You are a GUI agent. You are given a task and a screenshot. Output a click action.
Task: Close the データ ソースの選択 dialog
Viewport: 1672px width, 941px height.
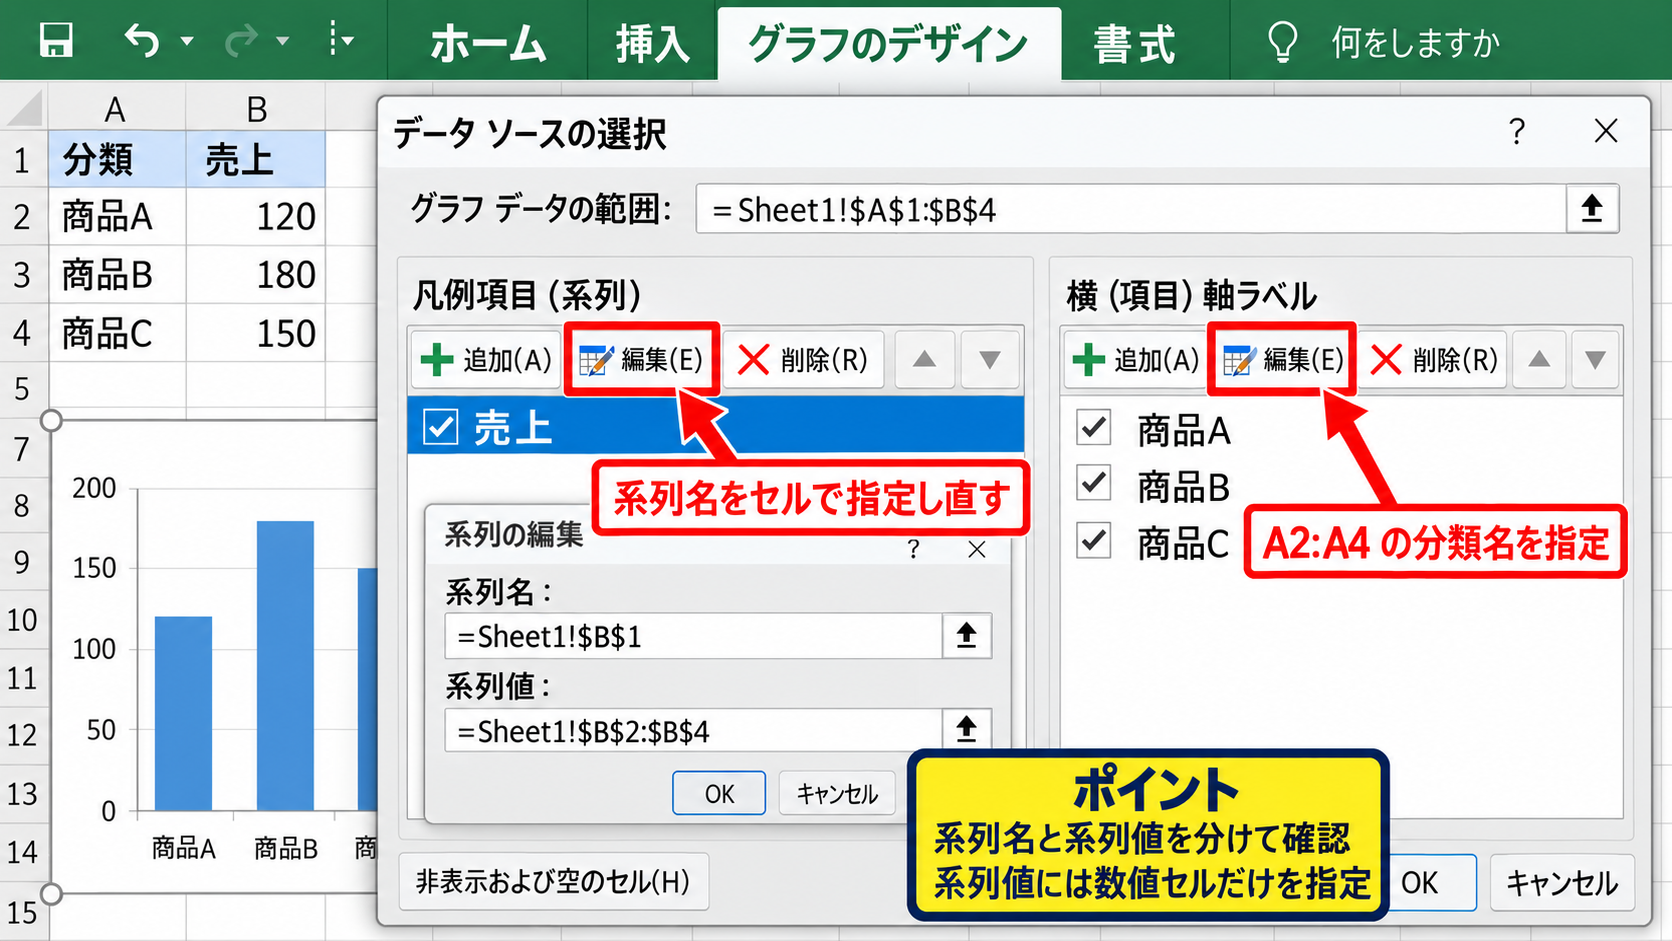click(x=1606, y=131)
